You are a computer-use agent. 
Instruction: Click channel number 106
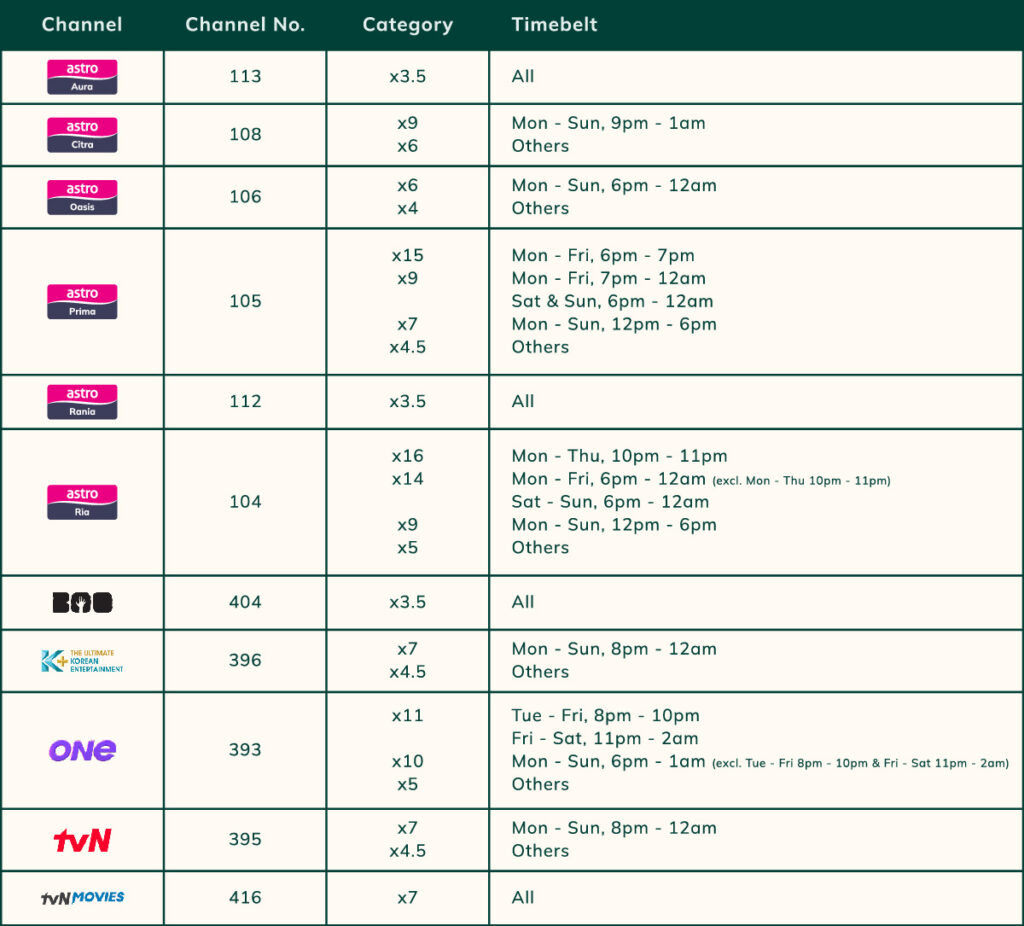point(245,197)
